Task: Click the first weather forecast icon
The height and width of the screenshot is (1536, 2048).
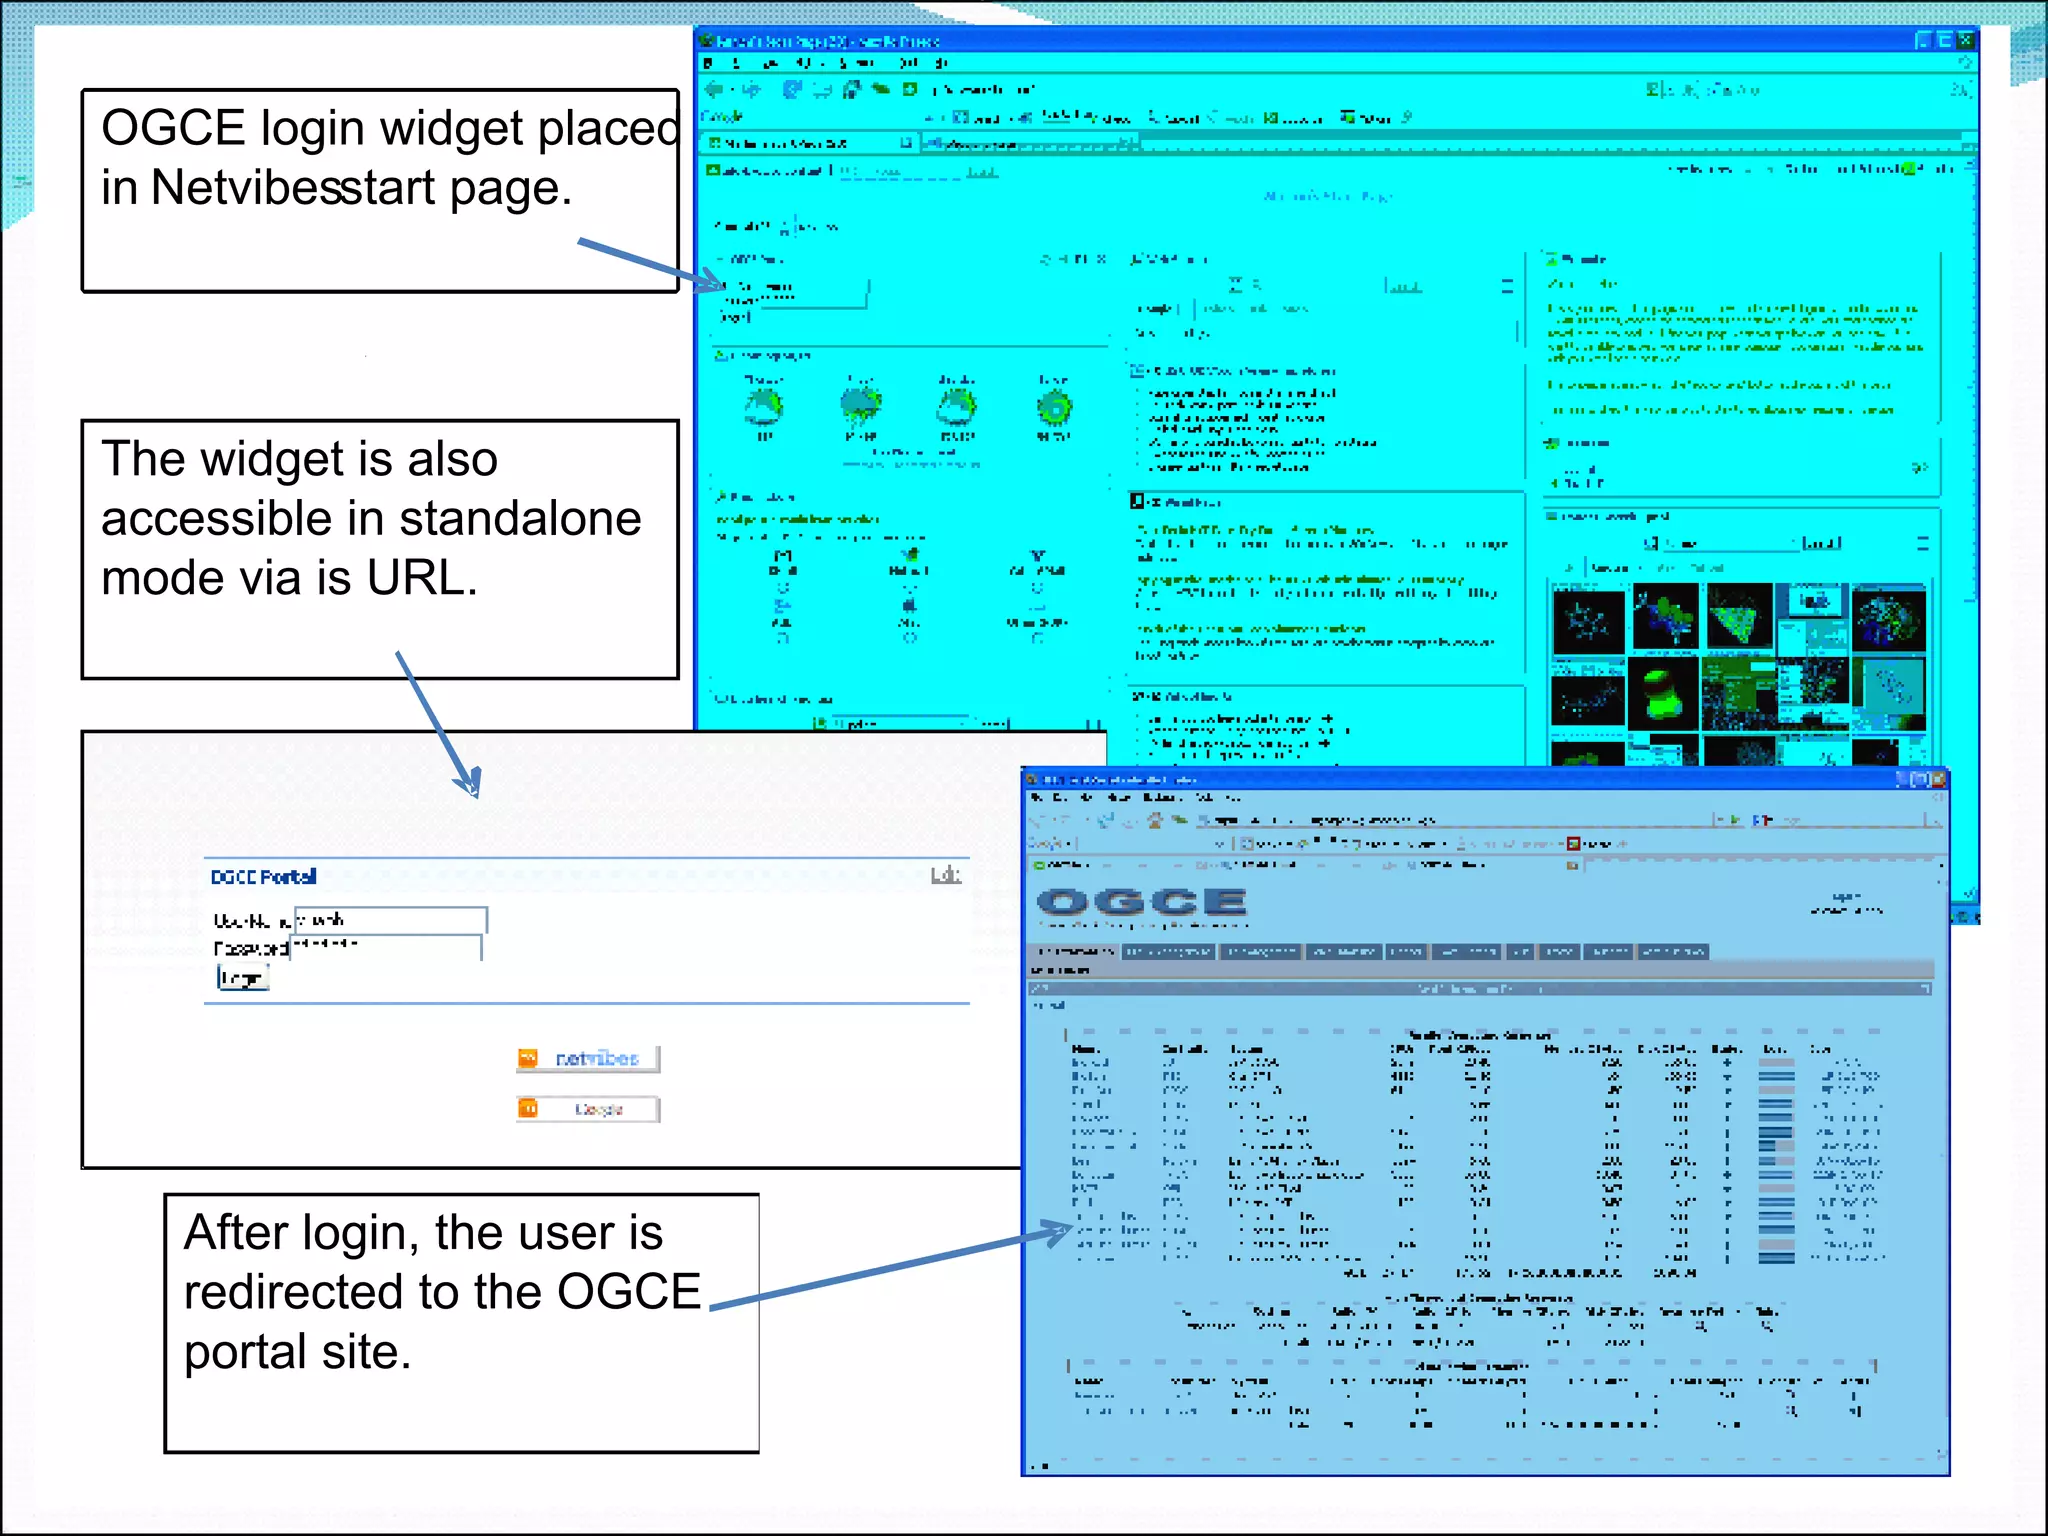Action: coord(764,406)
